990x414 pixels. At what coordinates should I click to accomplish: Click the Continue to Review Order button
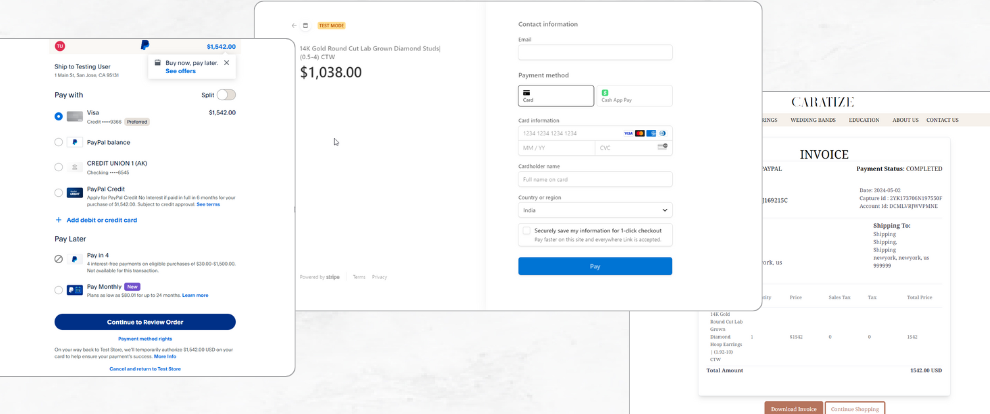[x=145, y=322]
